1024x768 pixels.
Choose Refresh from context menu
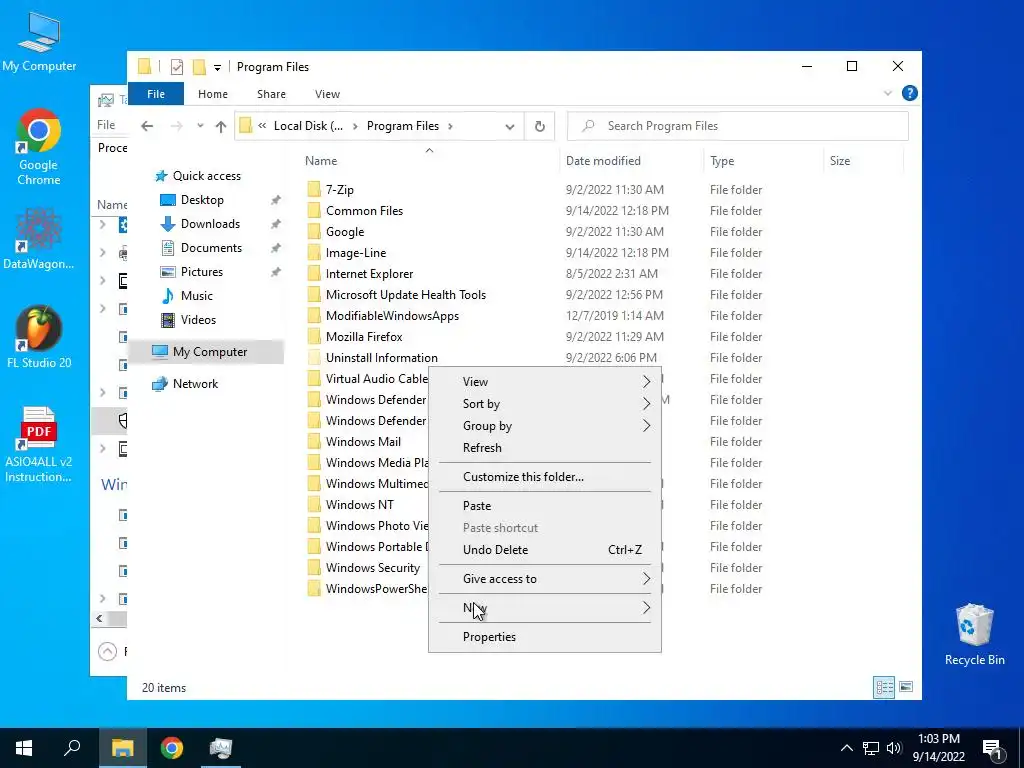(x=545, y=448)
